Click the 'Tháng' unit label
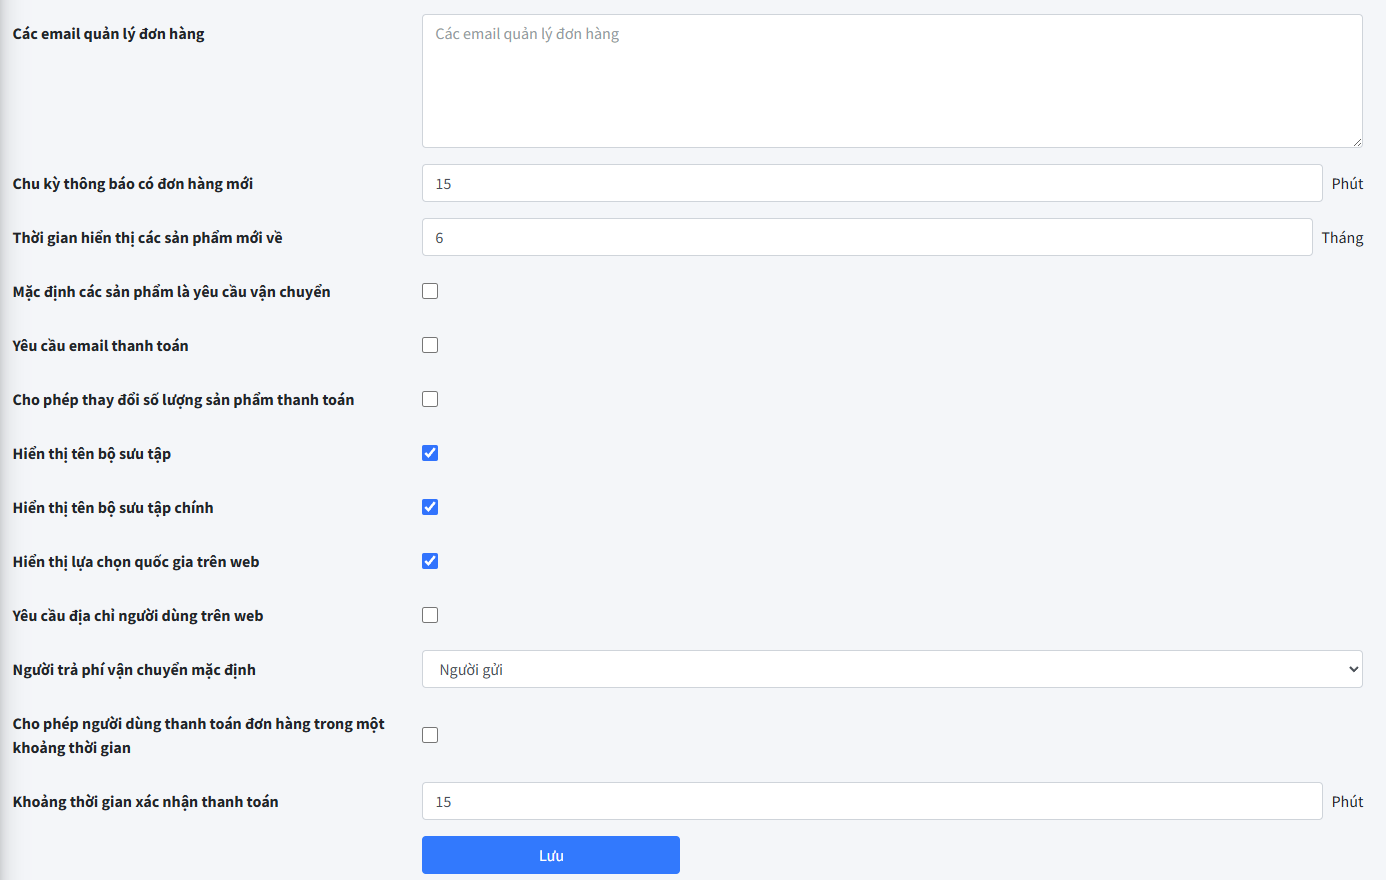 (x=1342, y=238)
